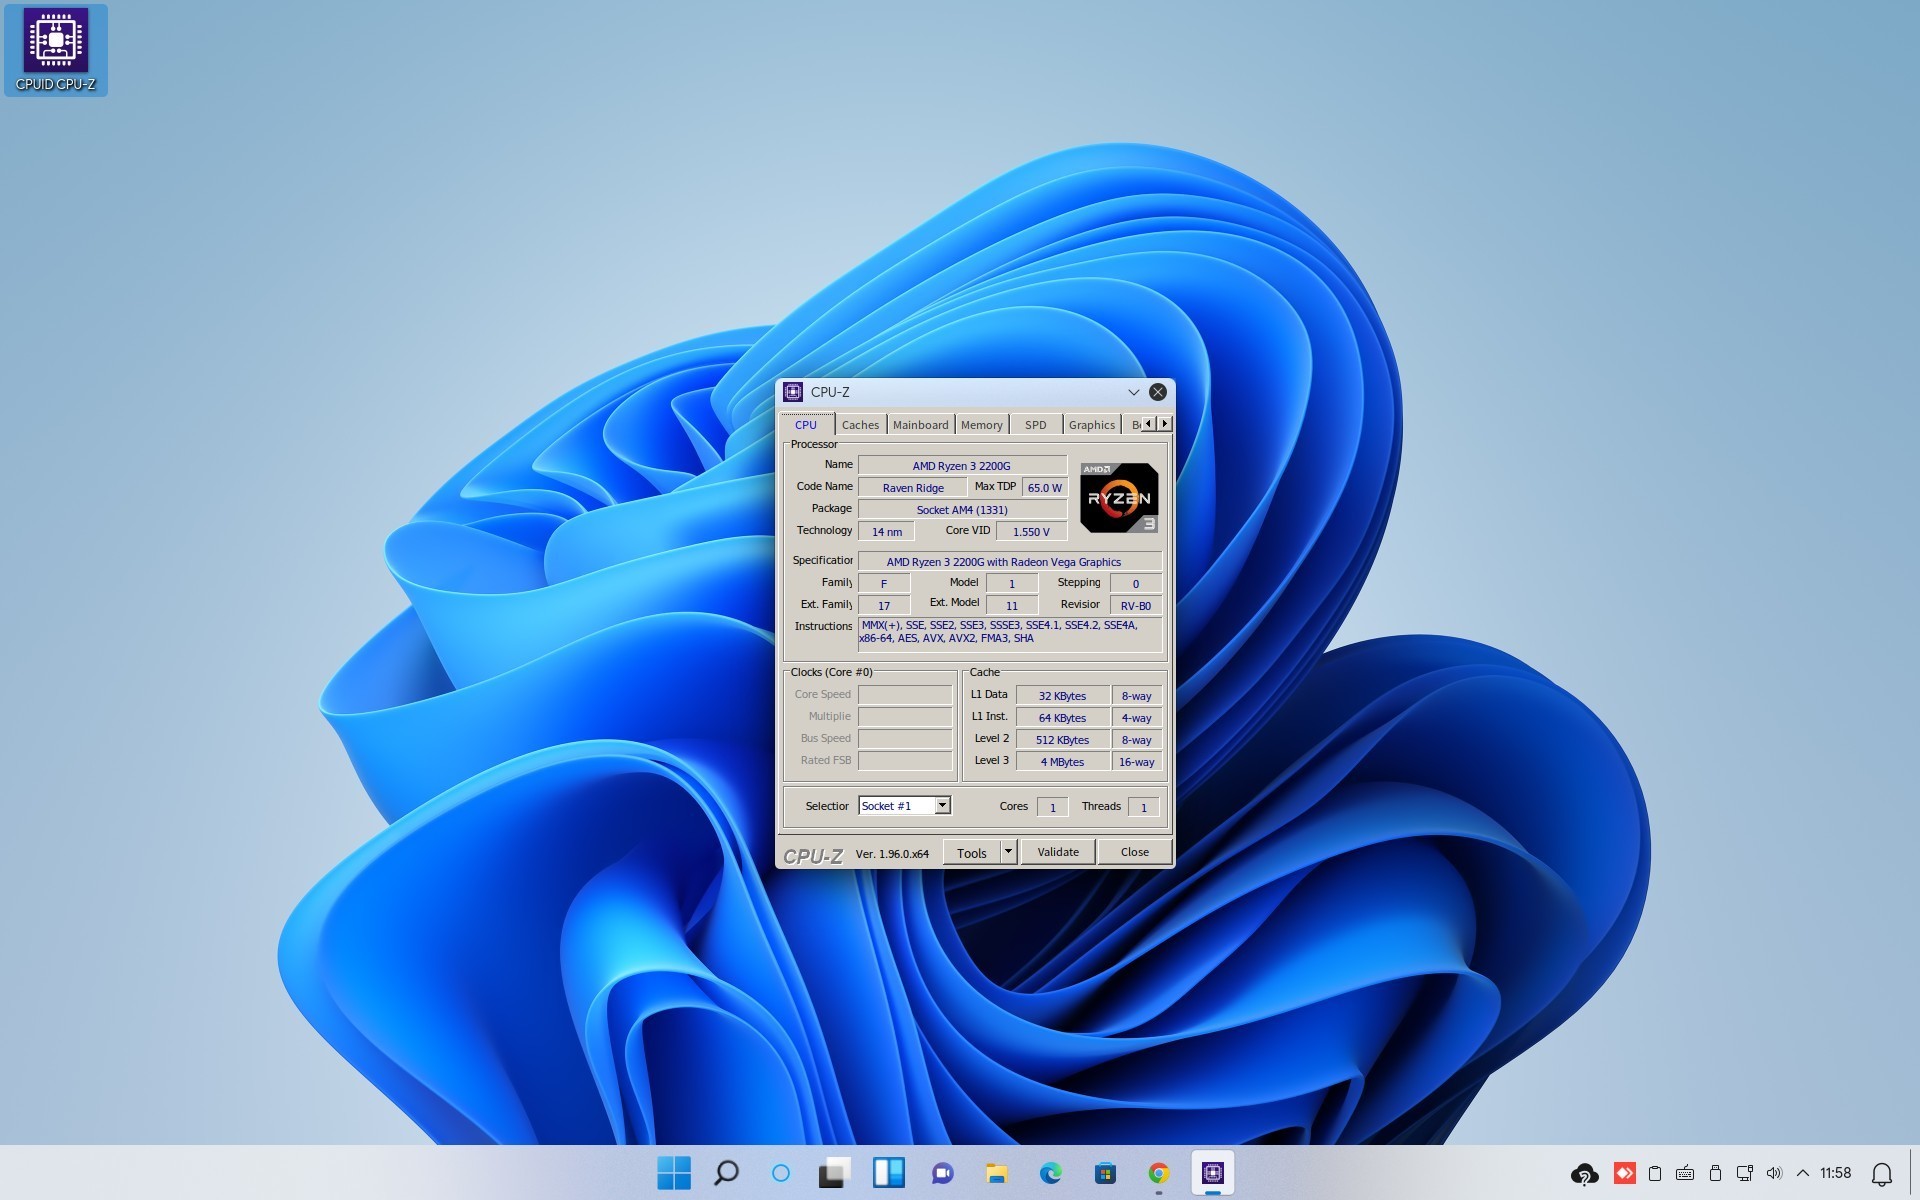
Task: Click the Validate button
Action: coord(1058,852)
